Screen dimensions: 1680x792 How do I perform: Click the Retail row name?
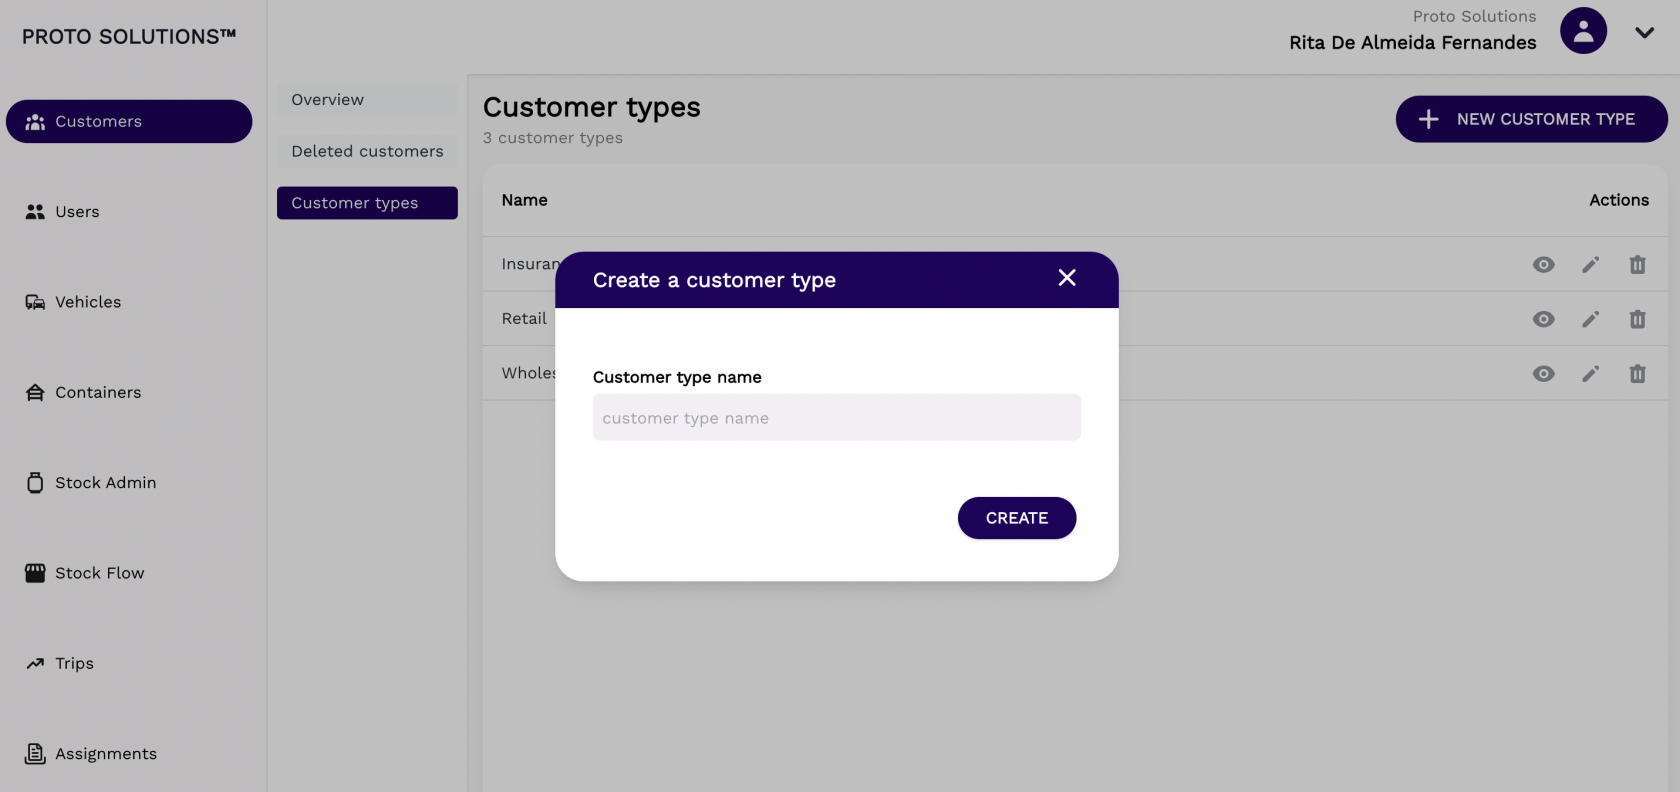coord(524,319)
